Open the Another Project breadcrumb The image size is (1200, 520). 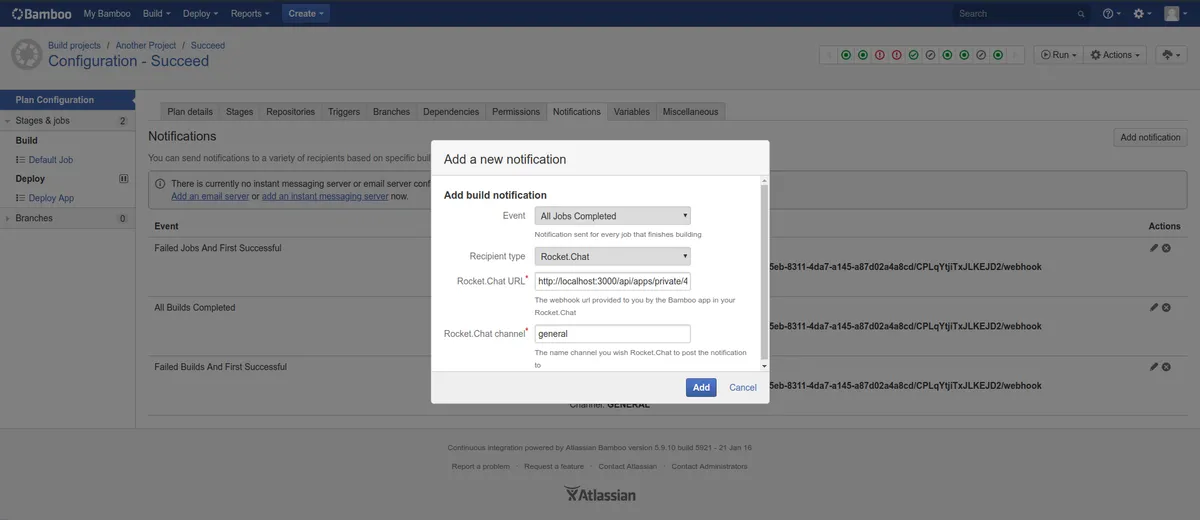(x=146, y=45)
